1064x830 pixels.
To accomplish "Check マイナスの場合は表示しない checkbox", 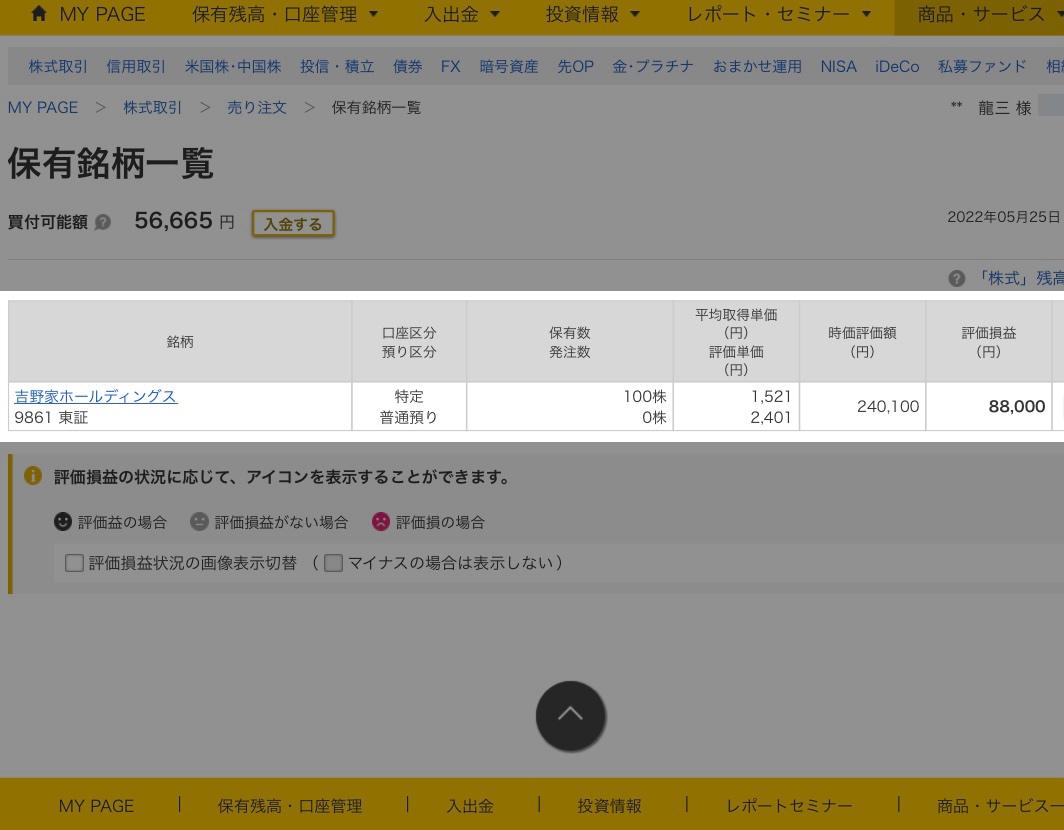I will [333, 563].
